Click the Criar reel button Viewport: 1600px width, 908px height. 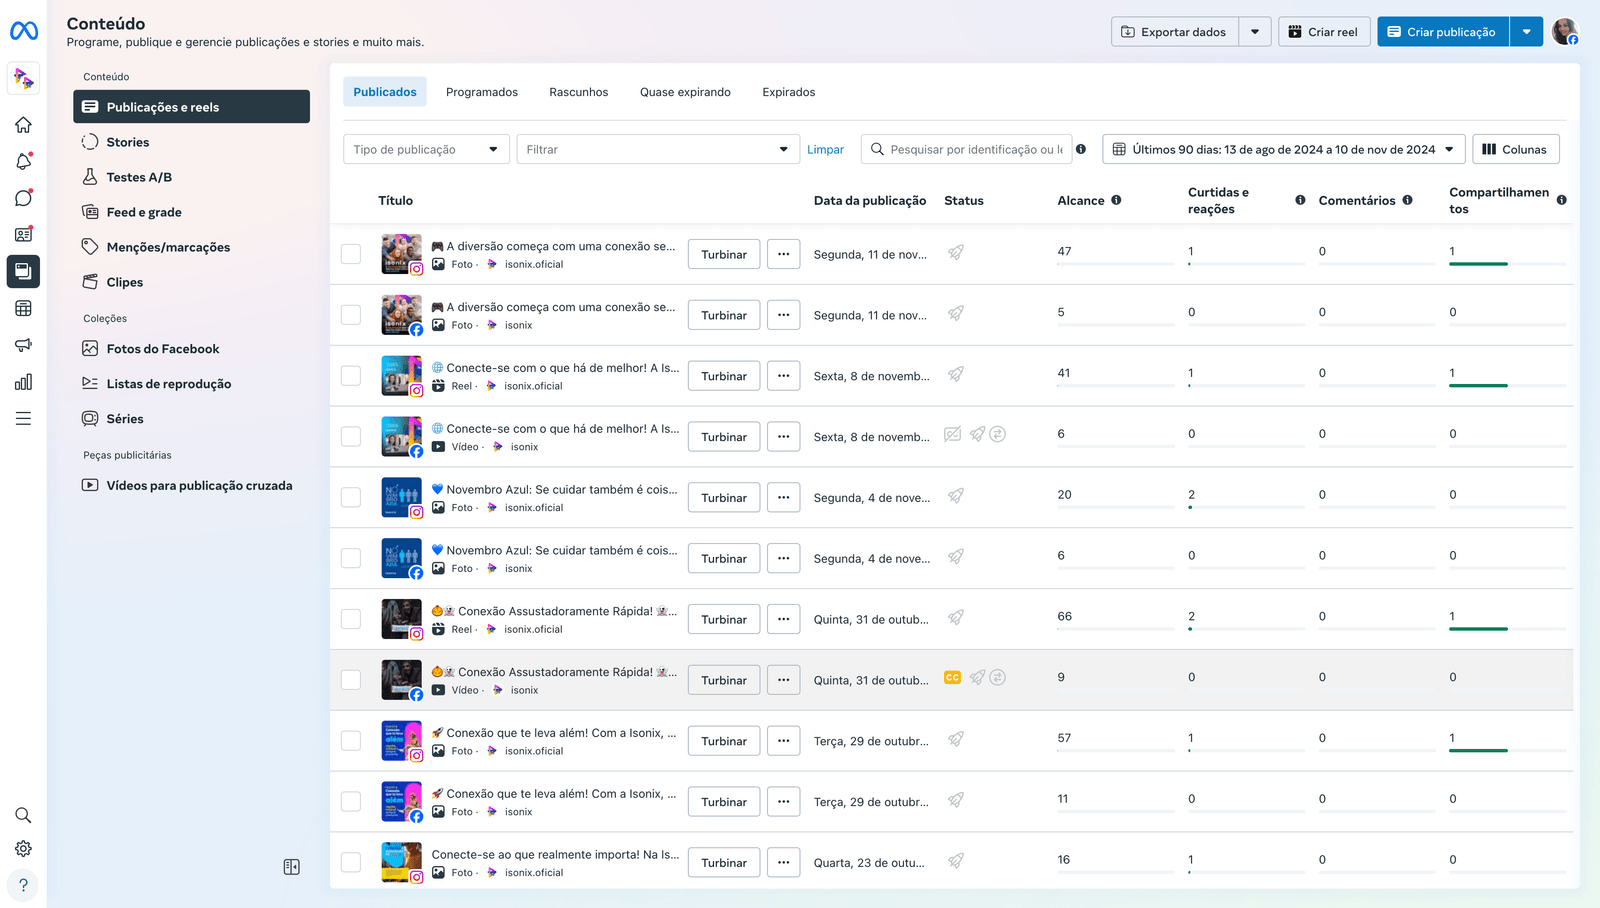pyautogui.click(x=1323, y=32)
